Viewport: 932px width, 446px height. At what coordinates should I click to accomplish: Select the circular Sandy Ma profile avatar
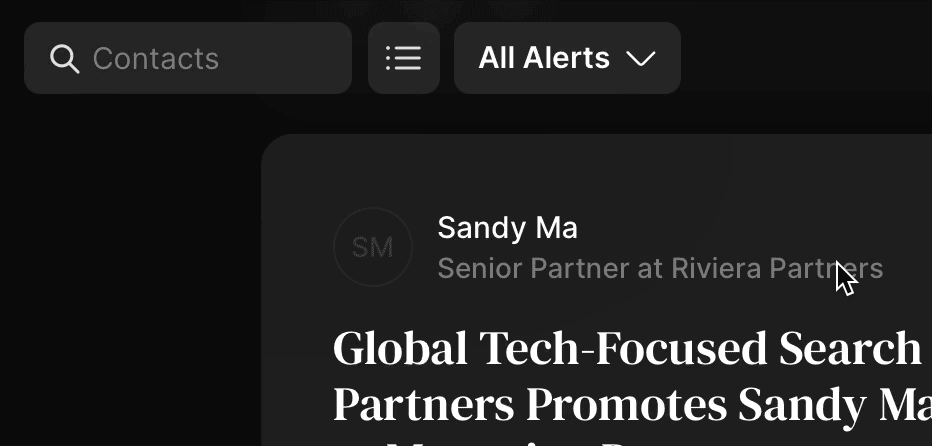pos(373,247)
